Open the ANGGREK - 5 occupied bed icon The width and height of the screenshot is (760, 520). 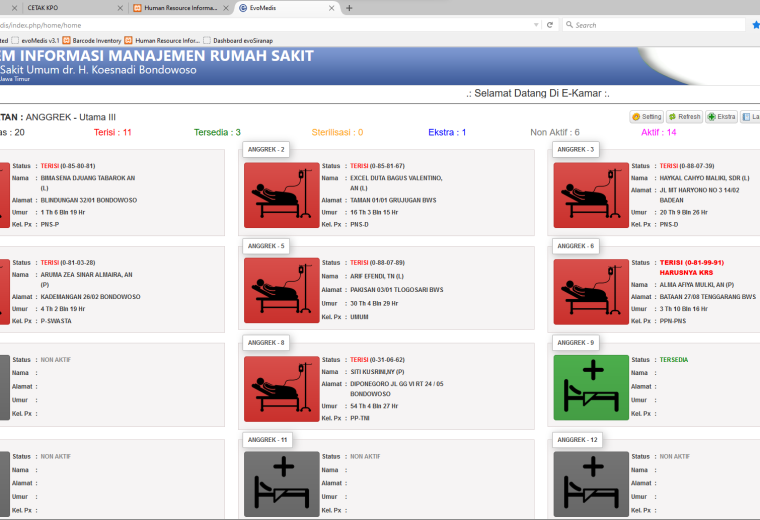(282, 291)
